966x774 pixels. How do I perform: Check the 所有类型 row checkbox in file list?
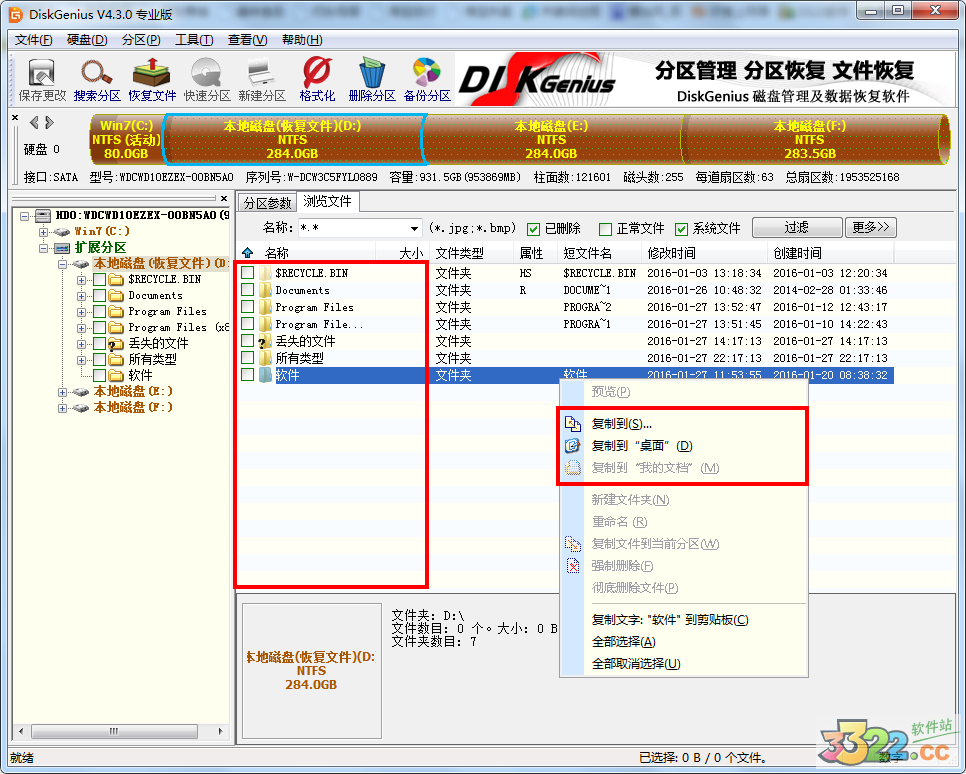pos(248,357)
